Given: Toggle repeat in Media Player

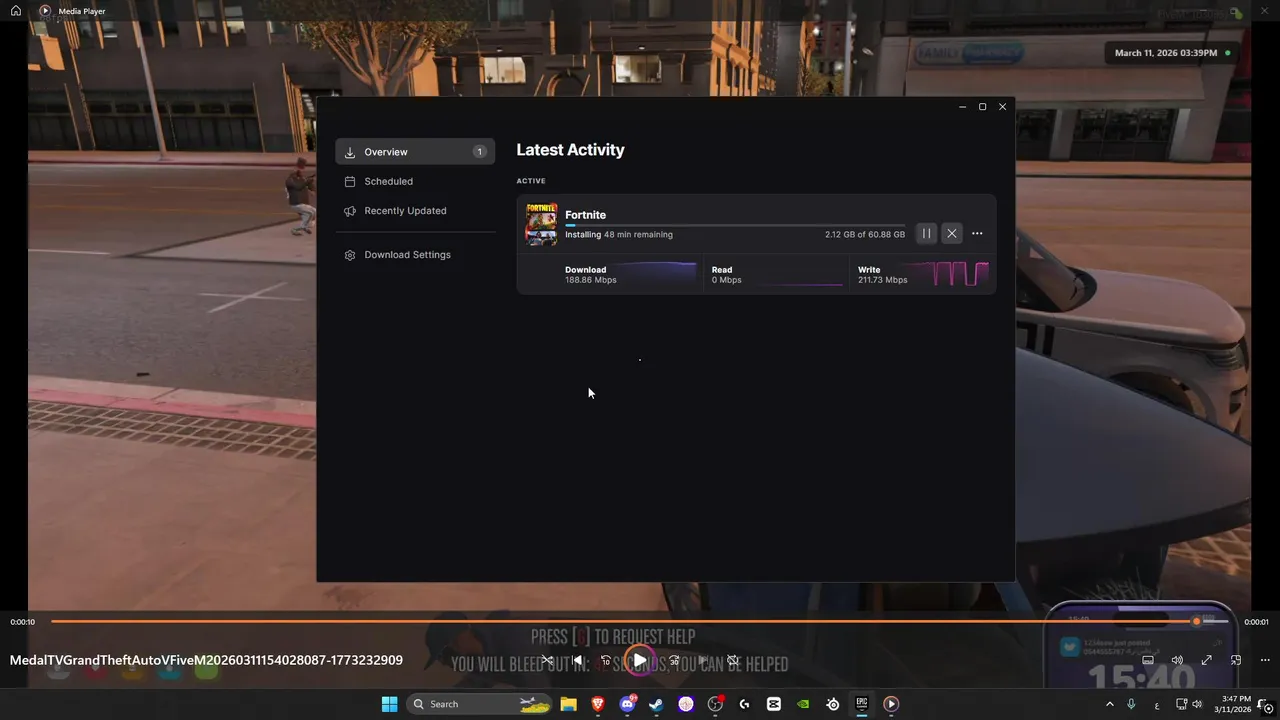Looking at the screenshot, I should pos(733,660).
